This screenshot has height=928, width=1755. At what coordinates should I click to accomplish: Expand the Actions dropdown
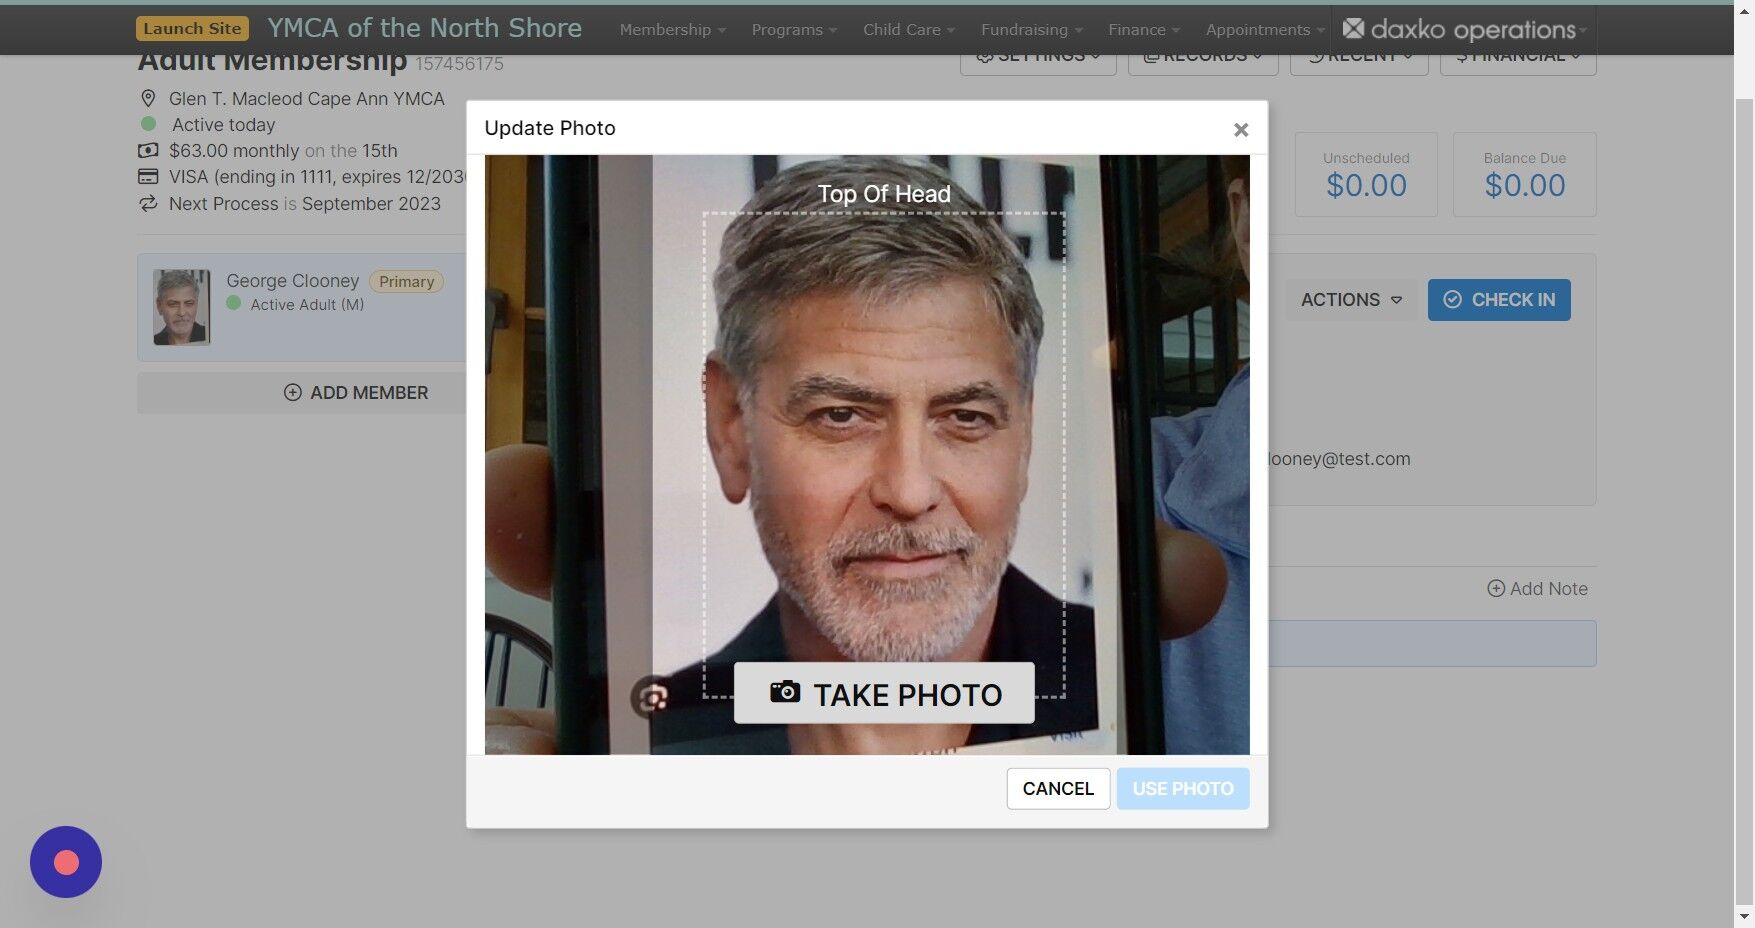click(1350, 299)
